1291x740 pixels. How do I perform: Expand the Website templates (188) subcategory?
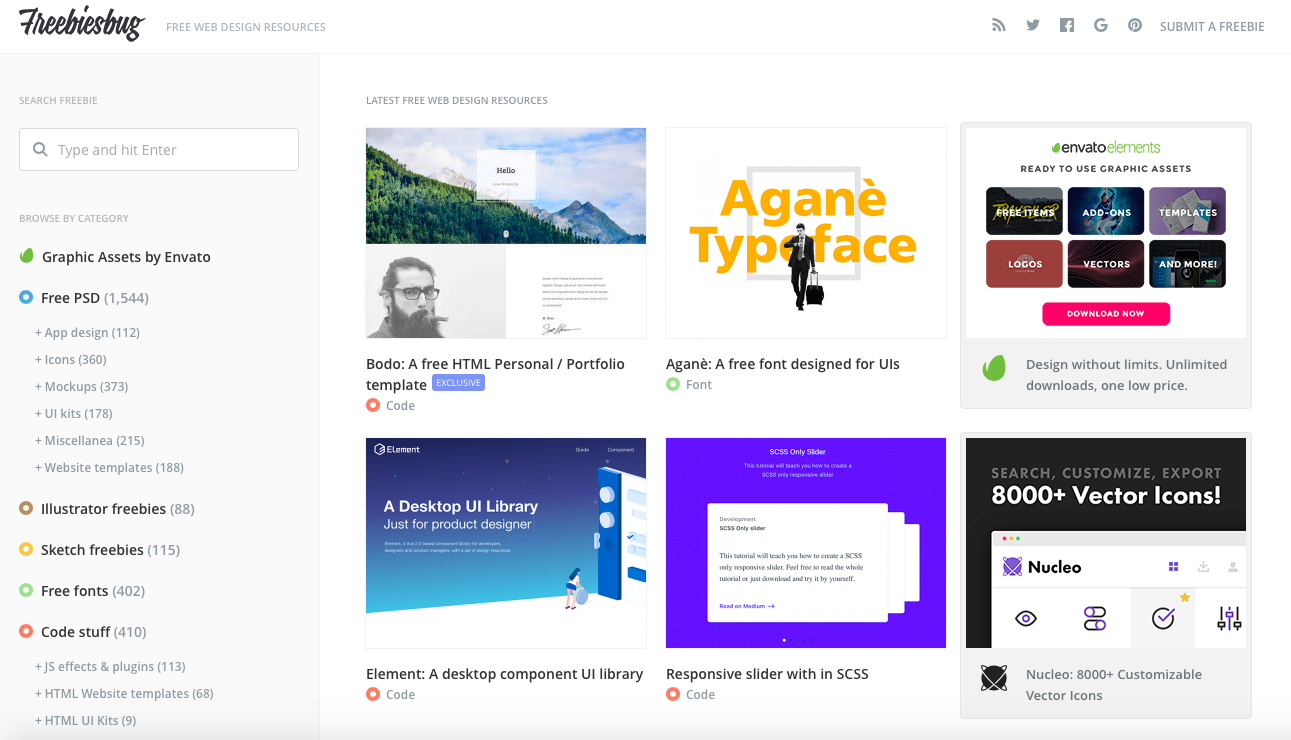point(109,467)
